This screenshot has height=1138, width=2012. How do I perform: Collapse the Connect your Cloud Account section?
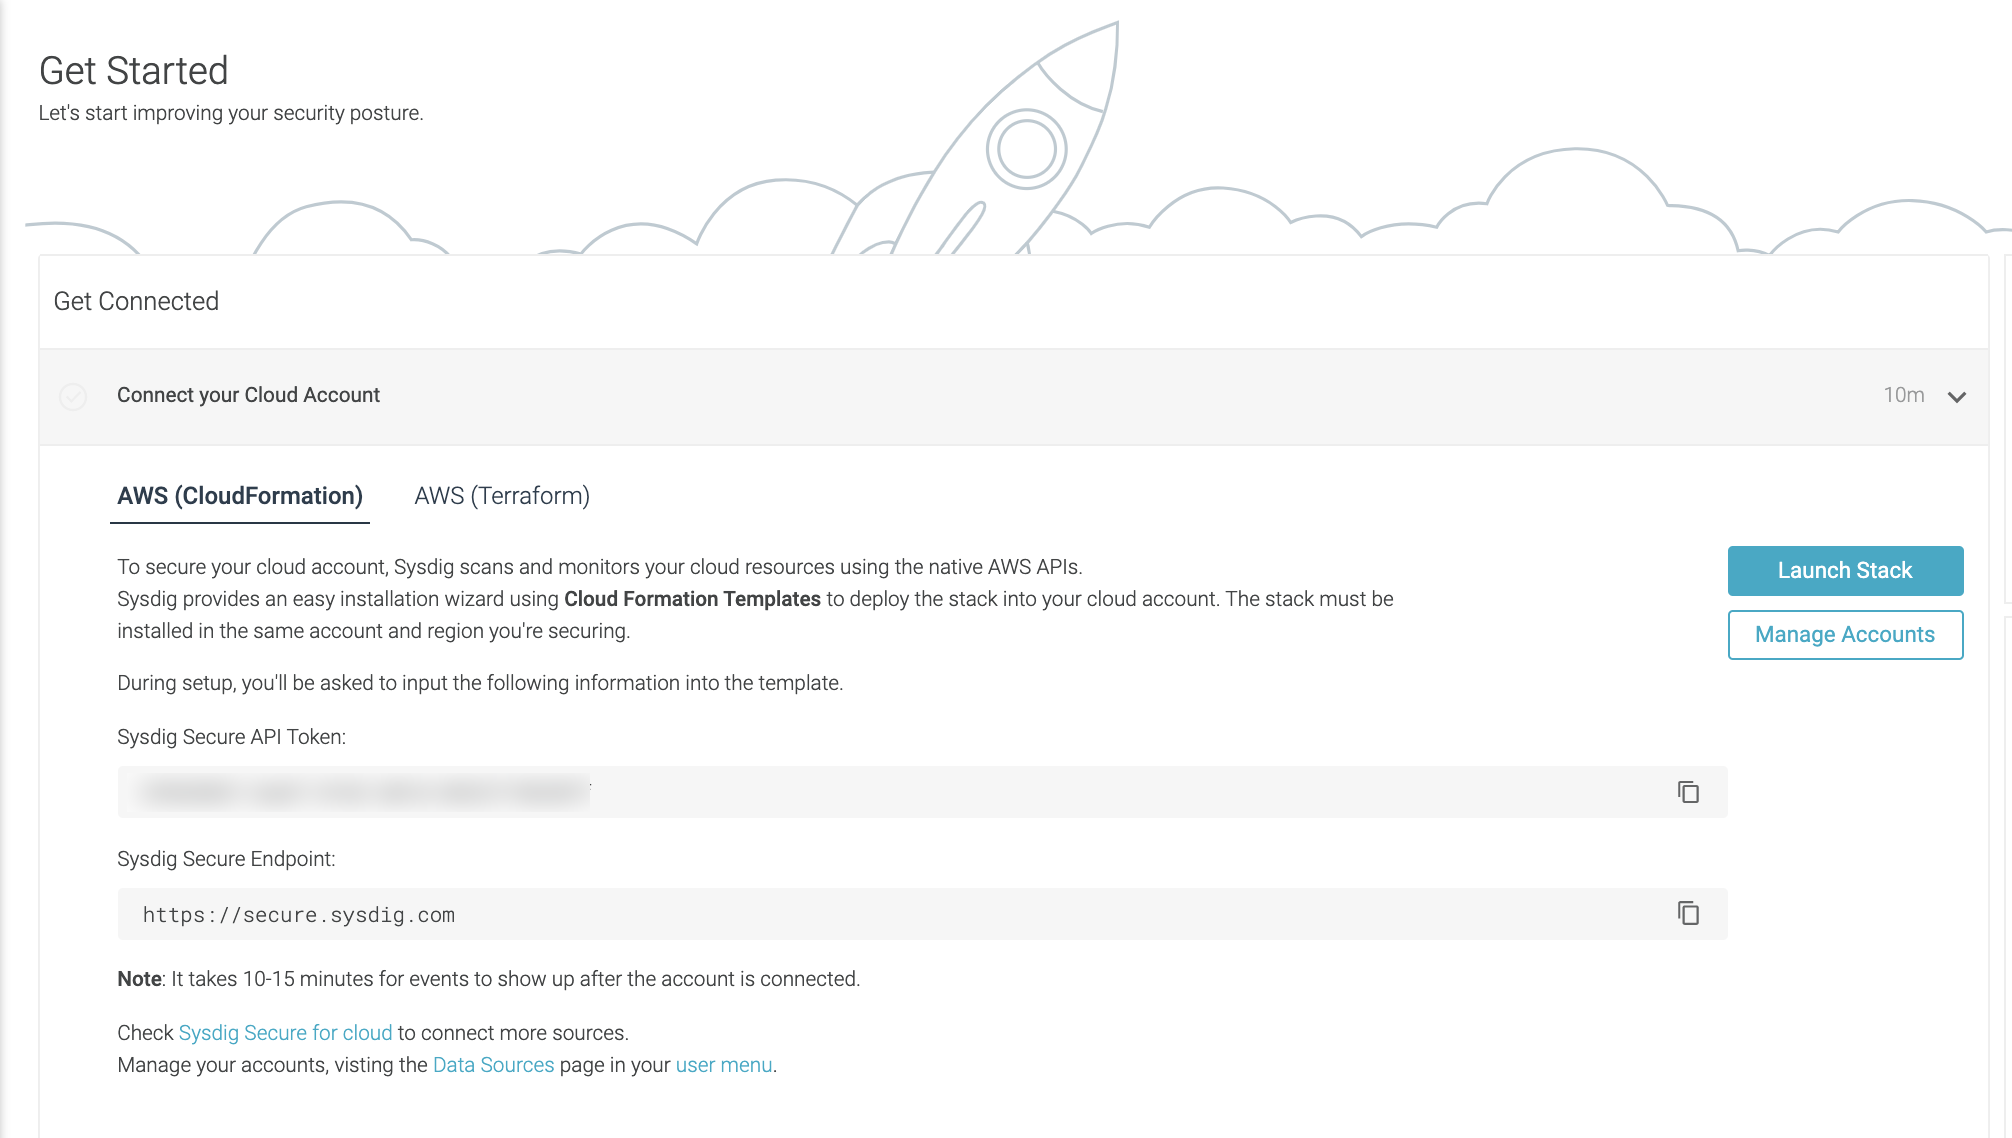[x=1955, y=397]
